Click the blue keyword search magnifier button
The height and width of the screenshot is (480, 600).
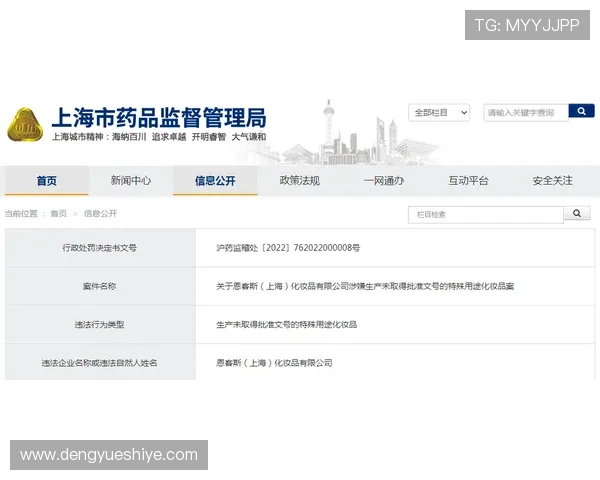pos(581,111)
